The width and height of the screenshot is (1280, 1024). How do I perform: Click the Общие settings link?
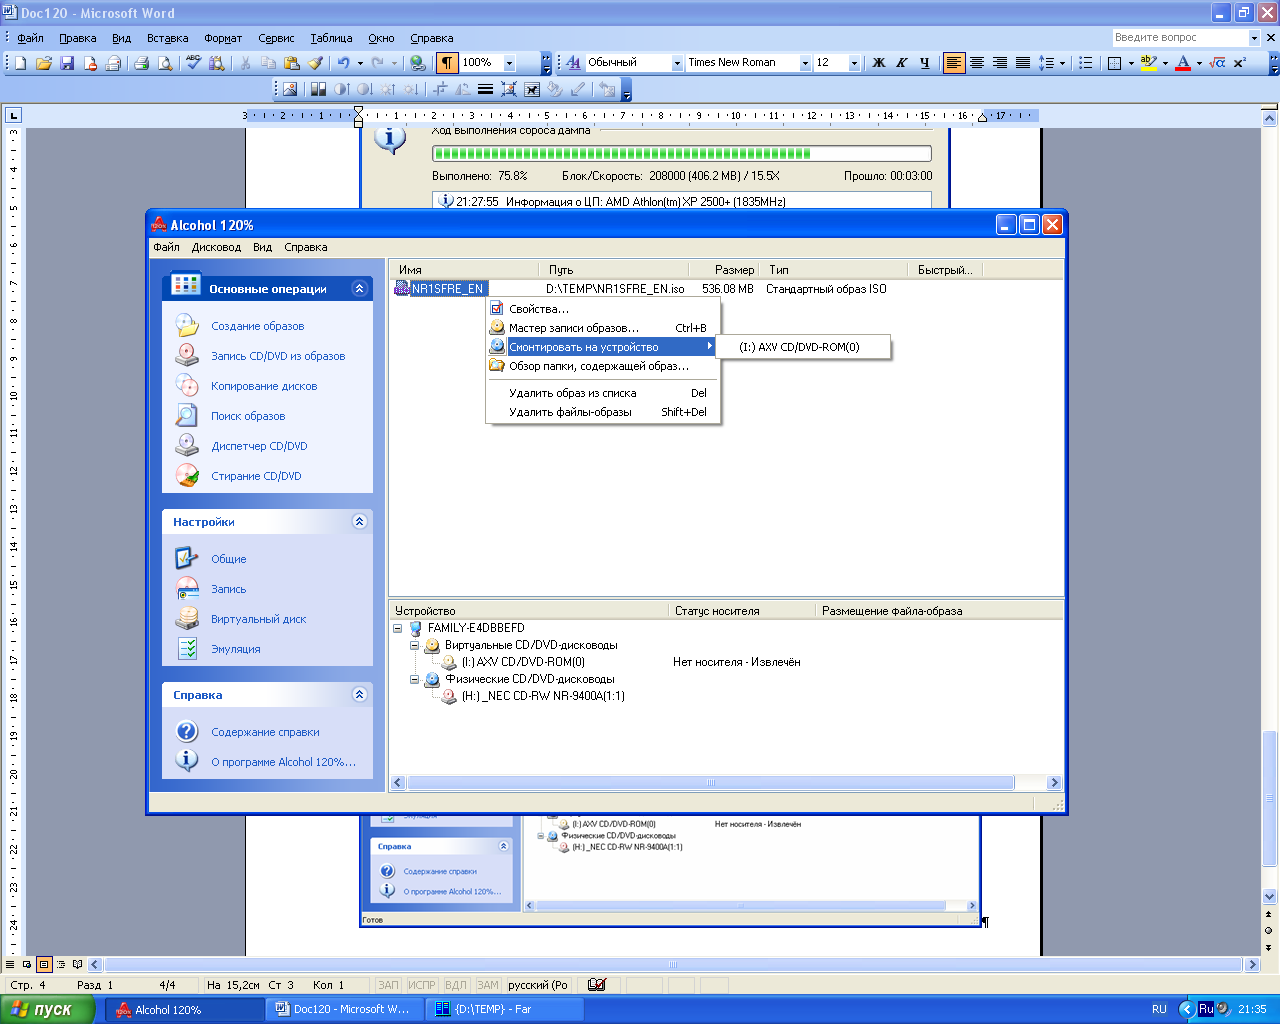(x=228, y=559)
